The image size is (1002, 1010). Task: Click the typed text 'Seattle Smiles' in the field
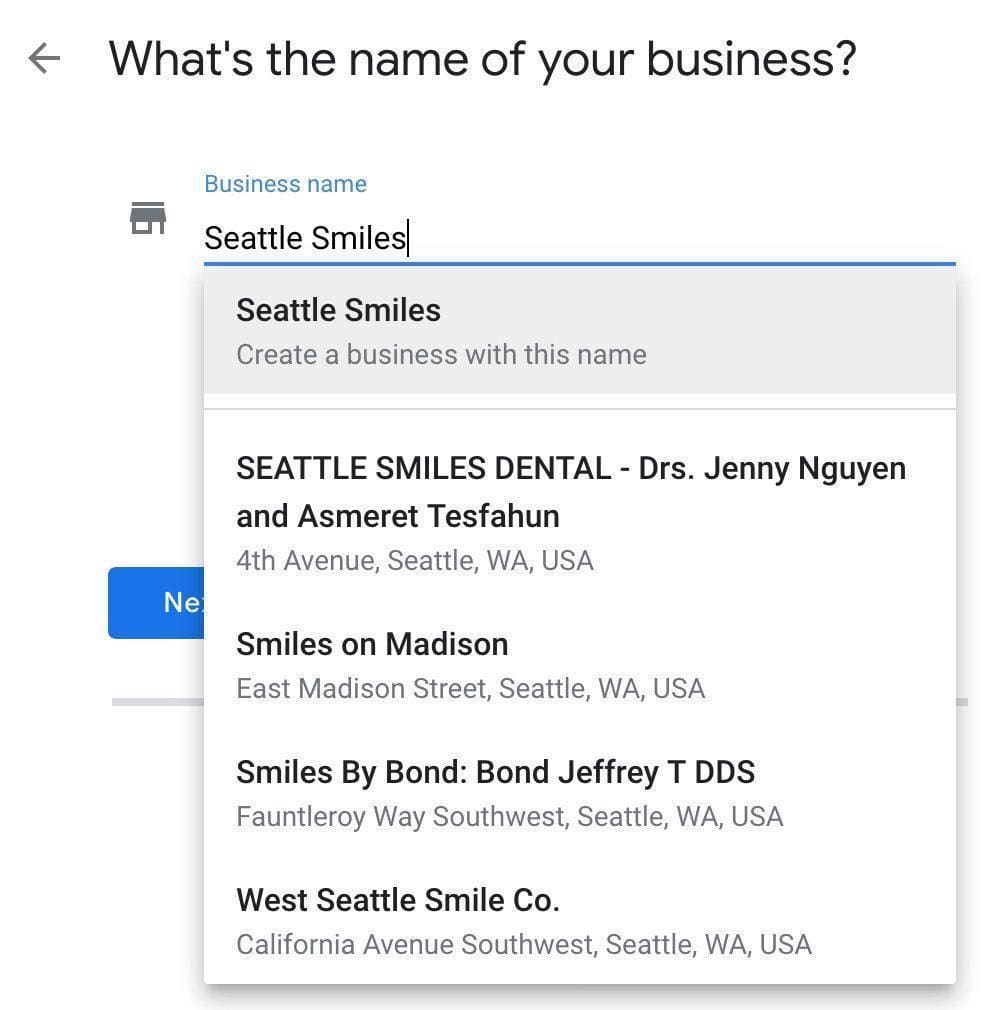point(305,238)
